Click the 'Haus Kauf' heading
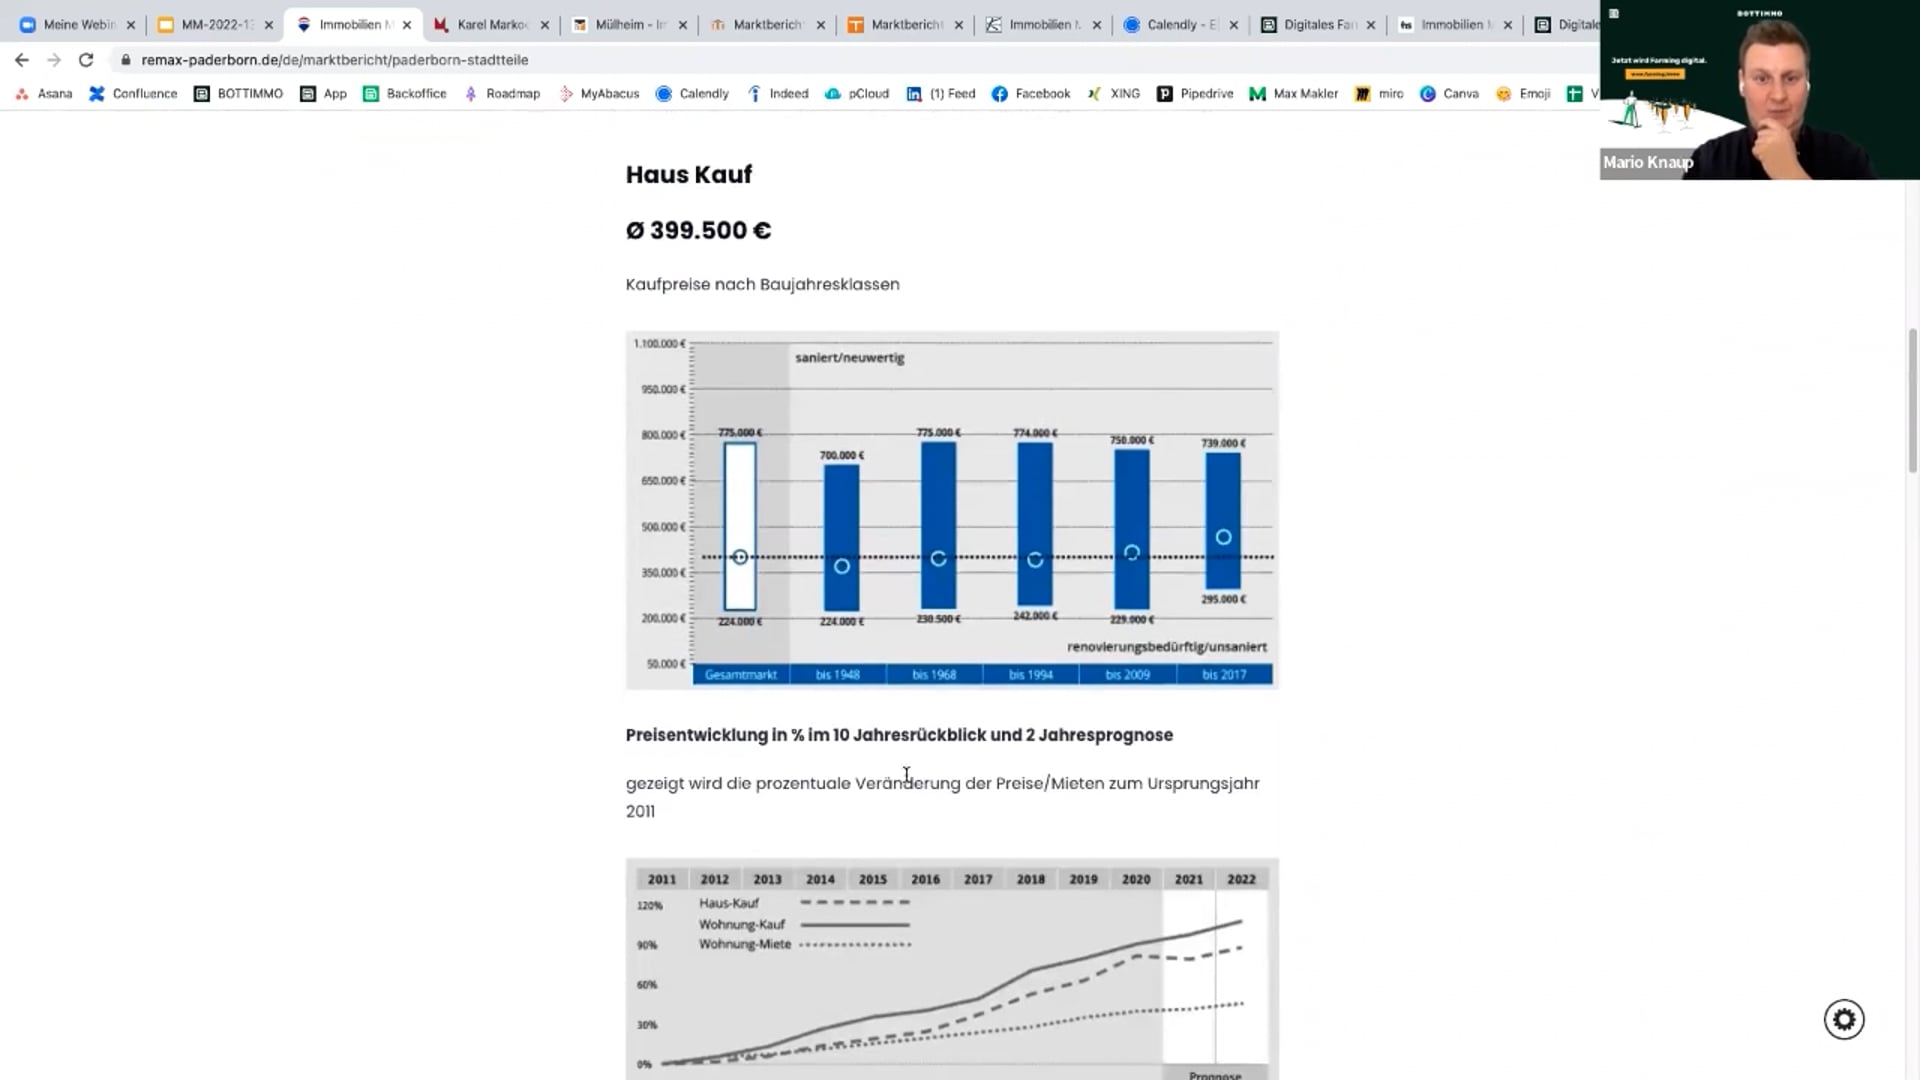The width and height of the screenshot is (1920, 1080). click(689, 174)
